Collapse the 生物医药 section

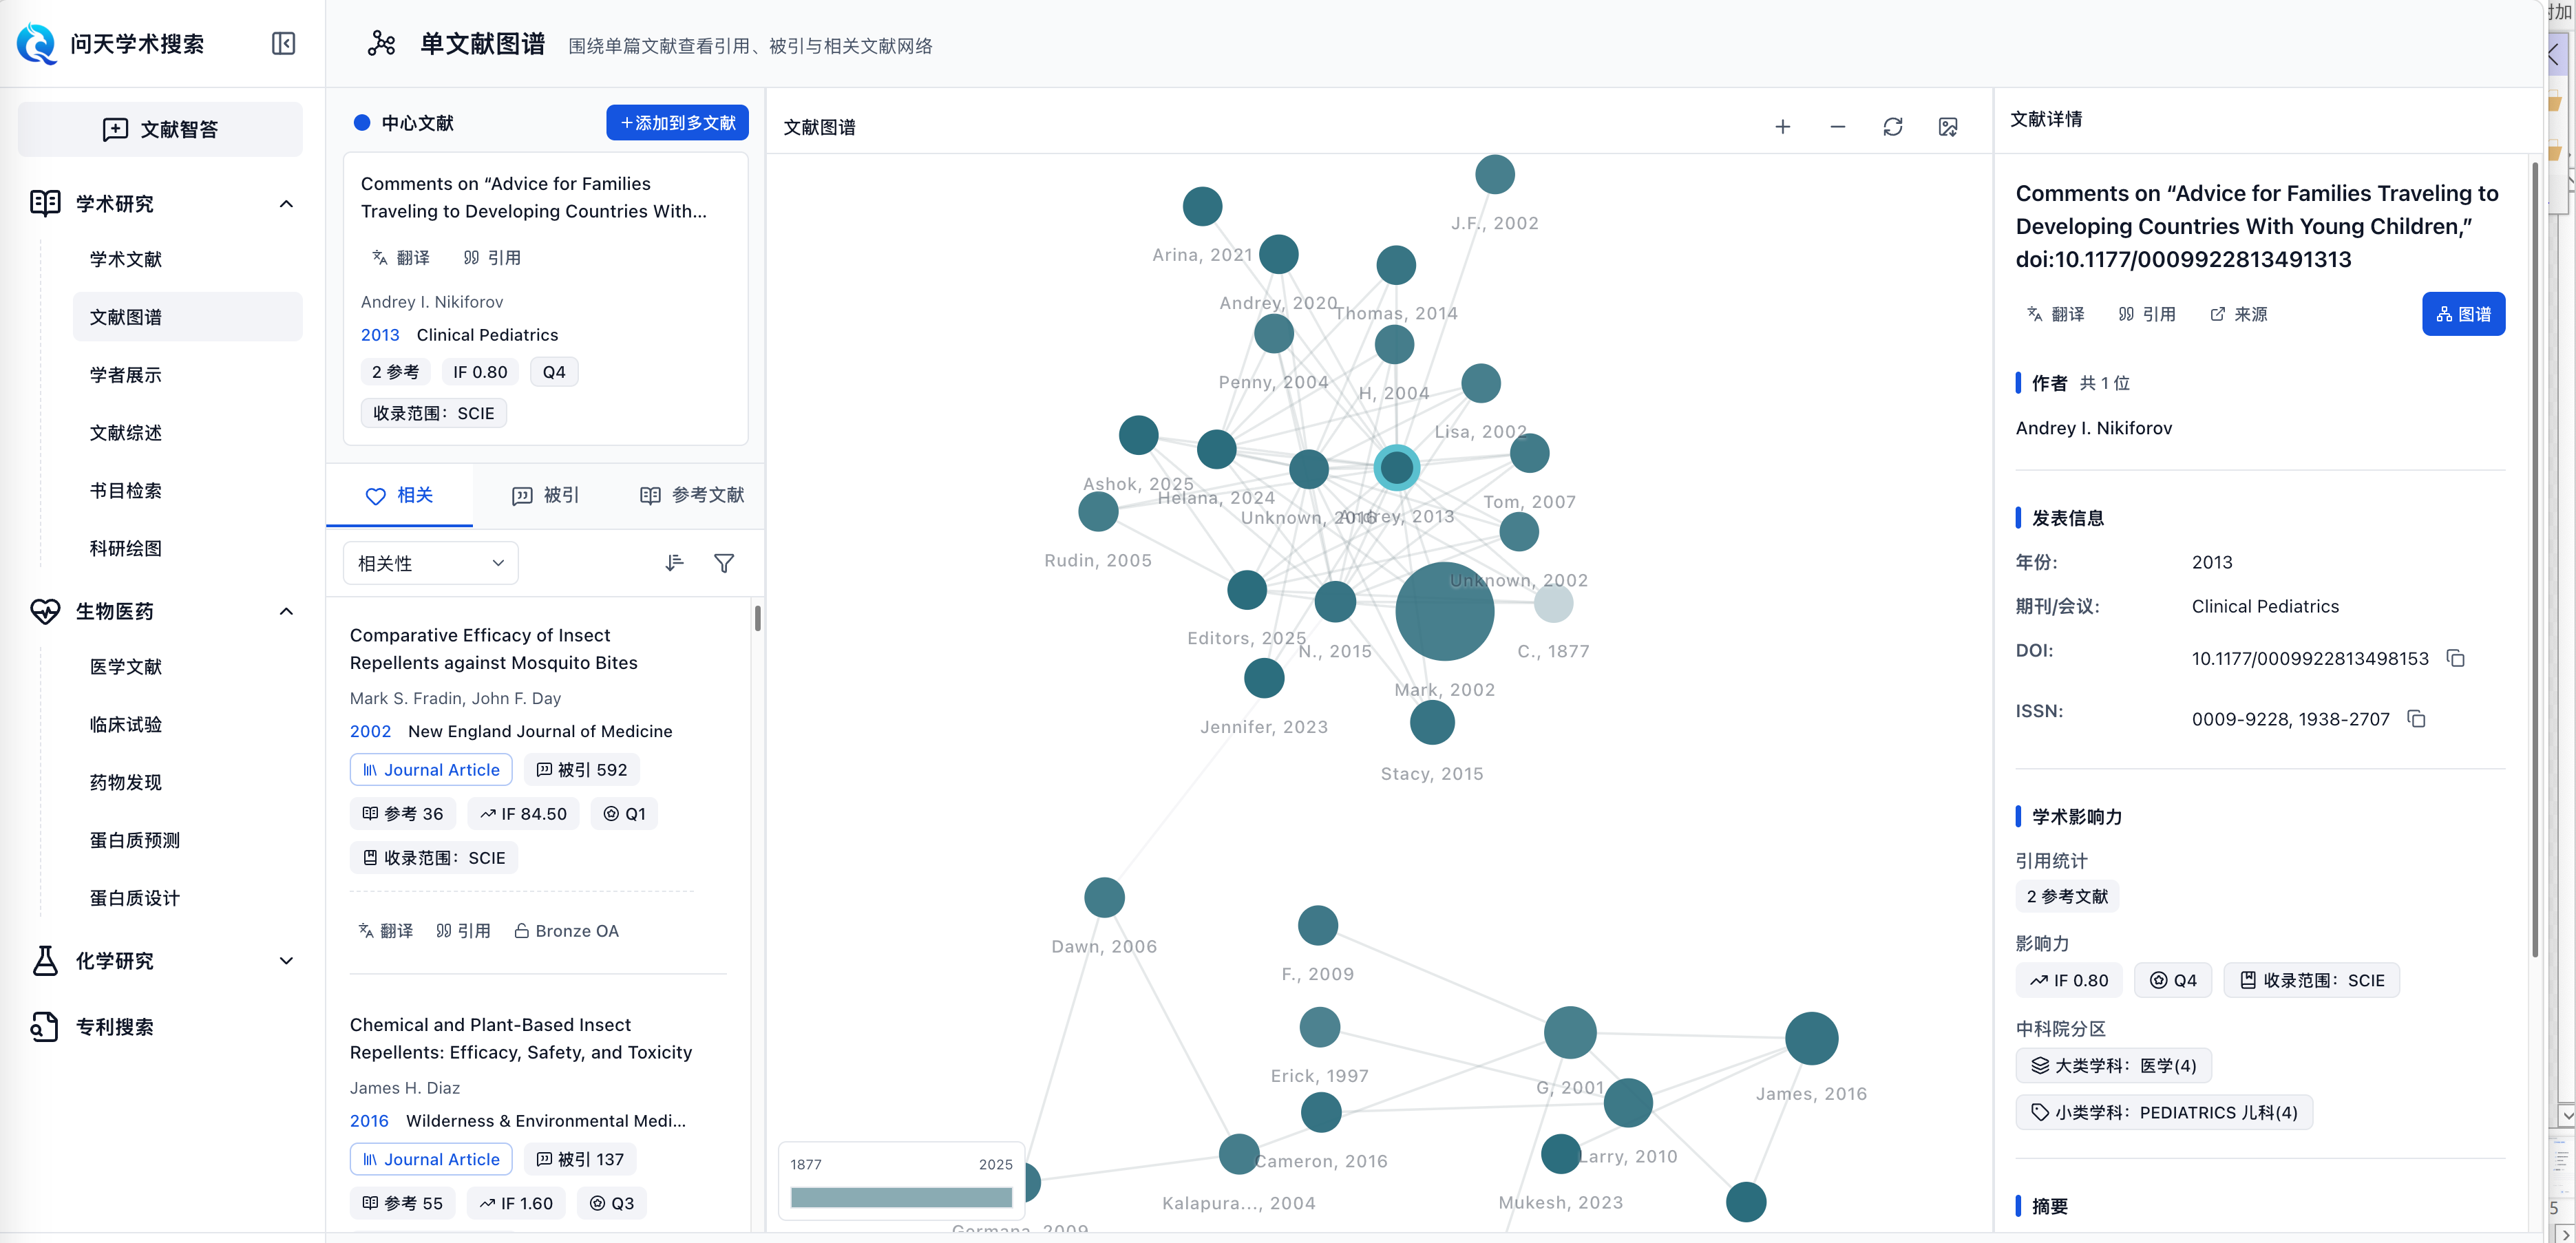(286, 611)
